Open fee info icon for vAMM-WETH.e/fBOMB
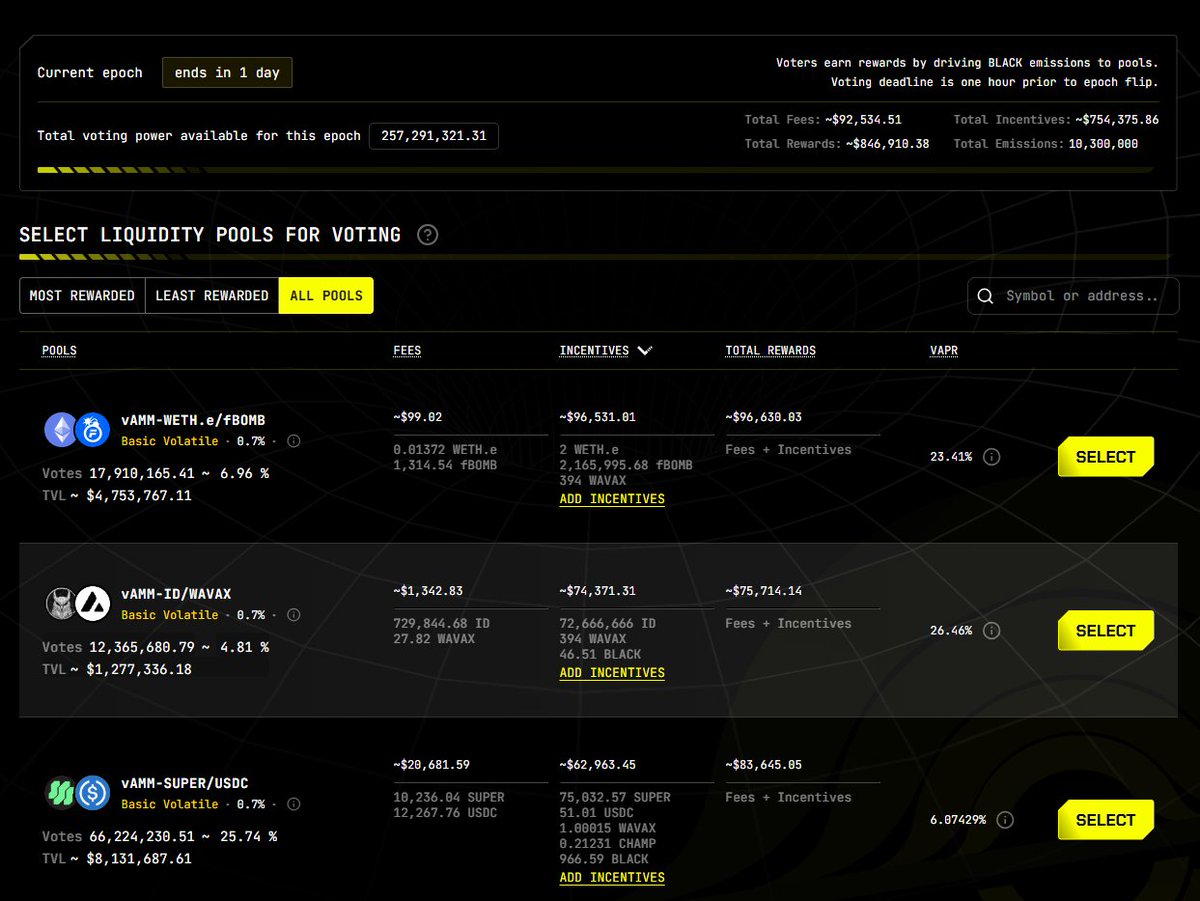 coord(293,441)
